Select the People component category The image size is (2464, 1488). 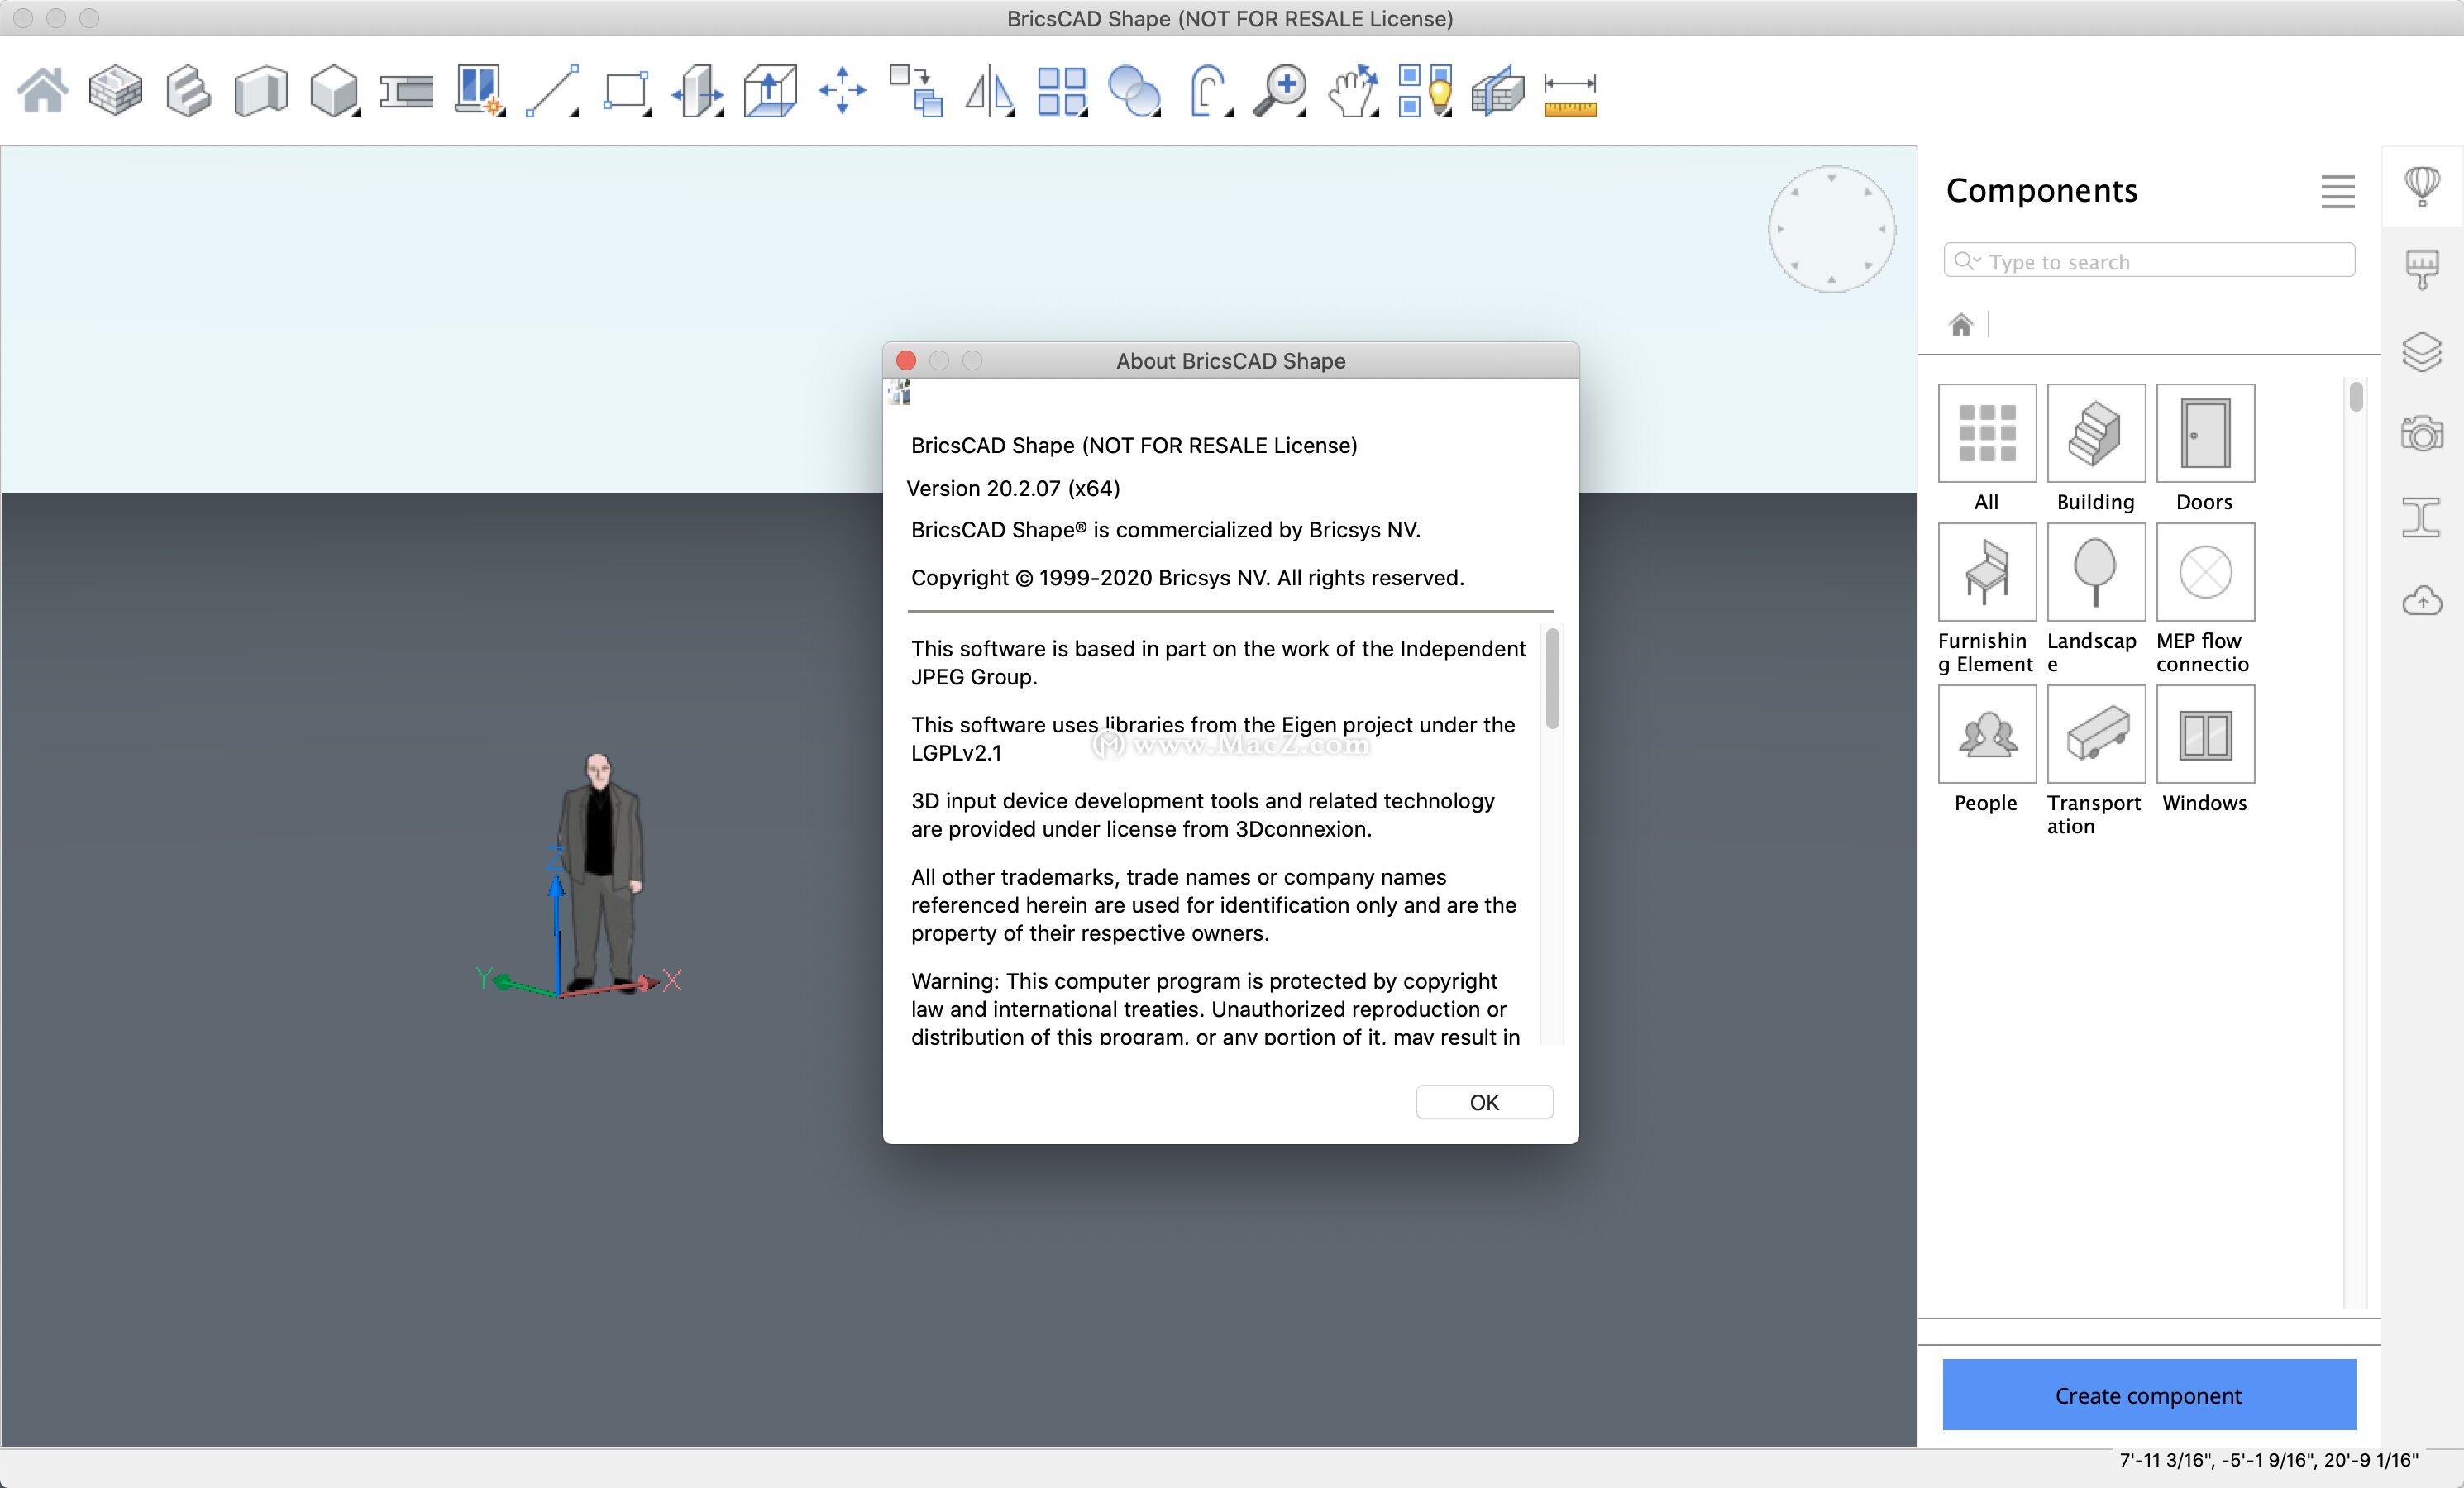[1986, 735]
